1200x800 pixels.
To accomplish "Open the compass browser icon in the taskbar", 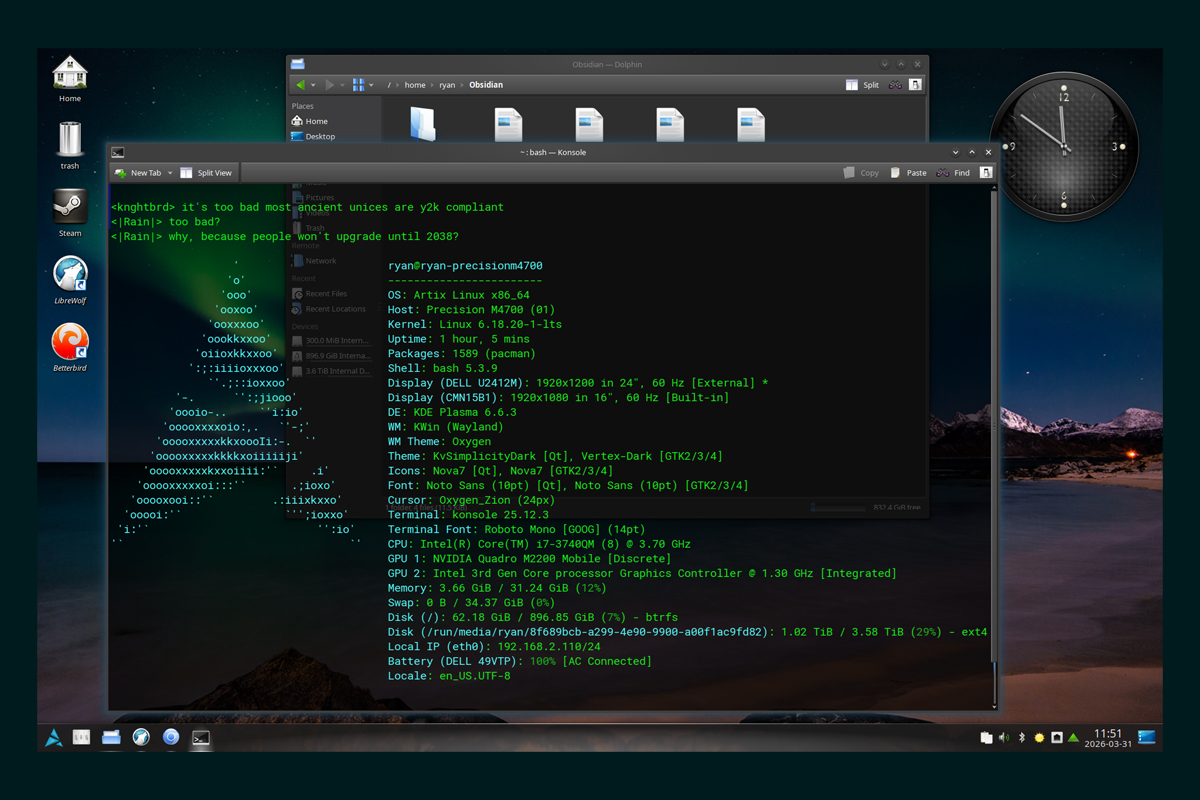I will tap(141, 738).
